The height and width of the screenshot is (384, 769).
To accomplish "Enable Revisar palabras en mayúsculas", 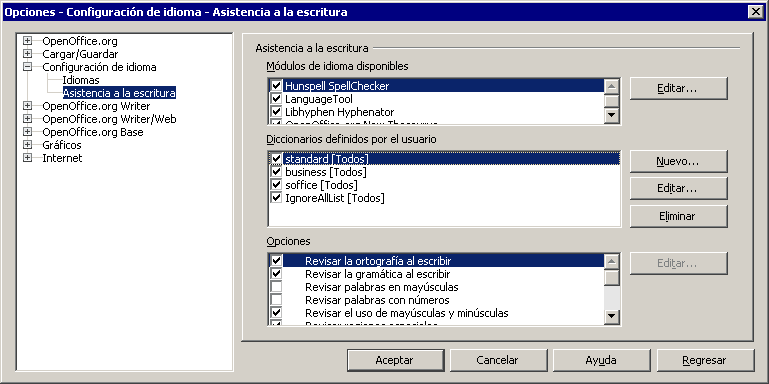I will (x=277, y=286).
